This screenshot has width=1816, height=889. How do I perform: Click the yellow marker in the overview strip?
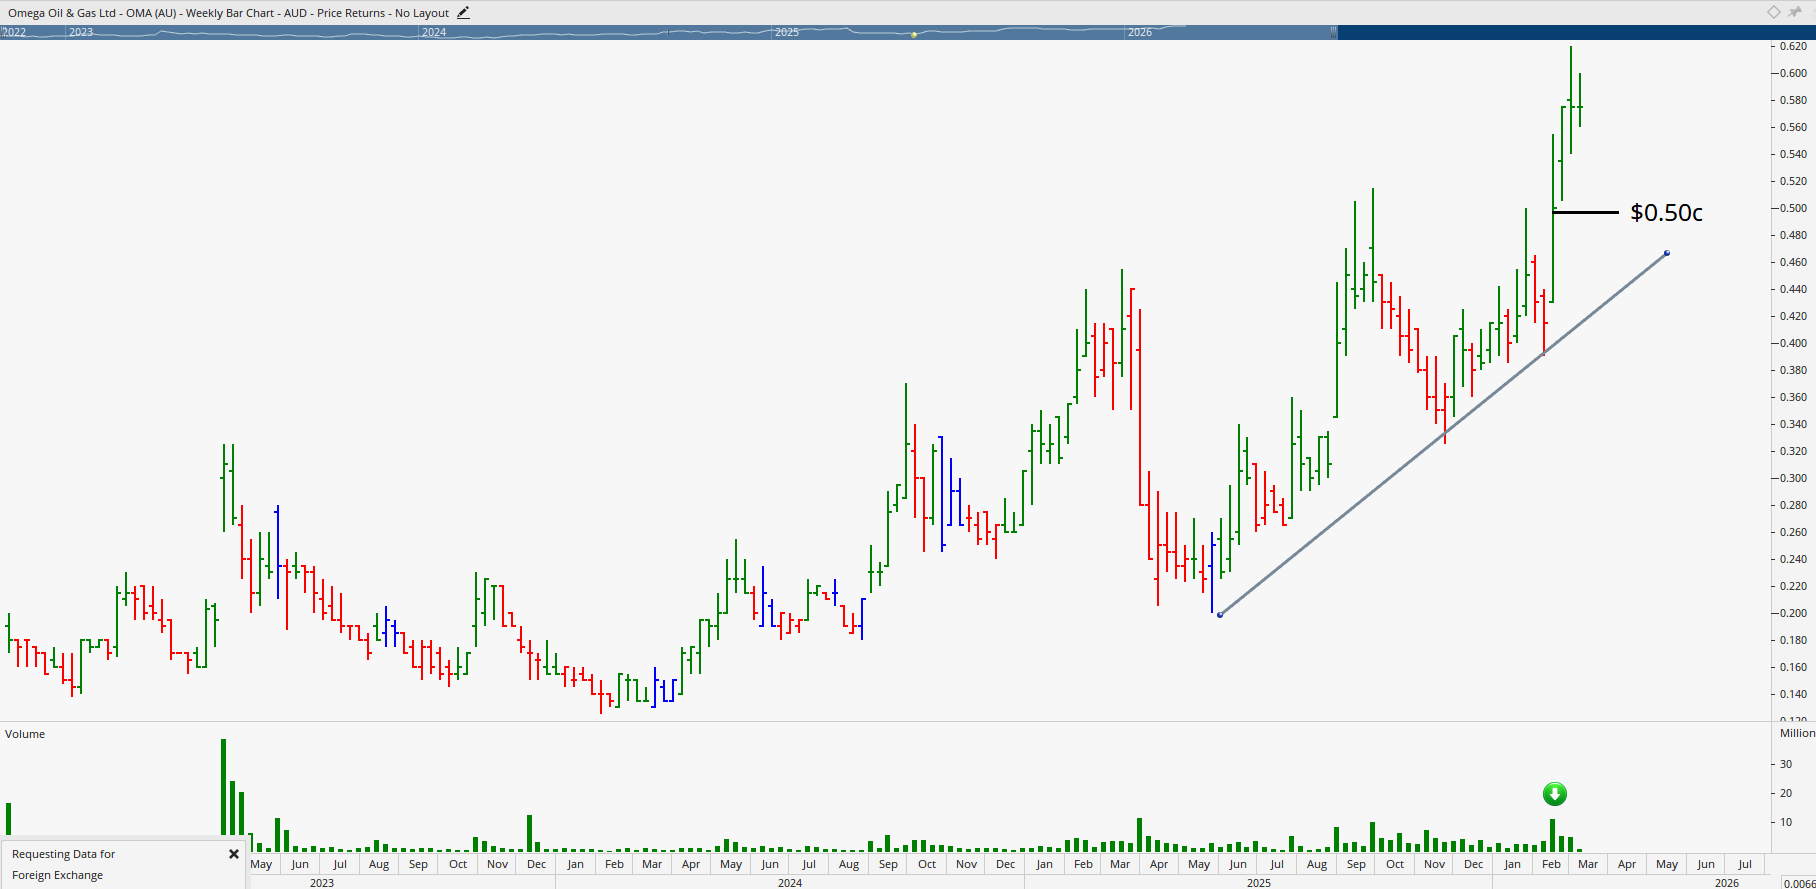(x=914, y=35)
